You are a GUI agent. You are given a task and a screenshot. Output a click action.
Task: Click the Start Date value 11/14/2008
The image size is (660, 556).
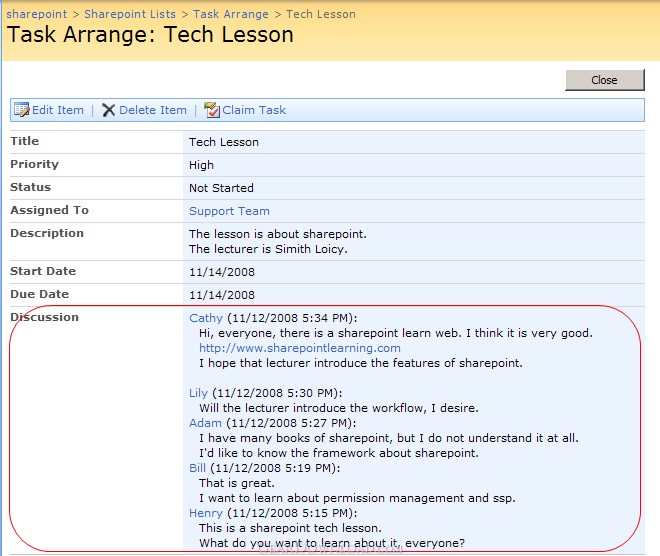pyautogui.click(x=222, y=272)
